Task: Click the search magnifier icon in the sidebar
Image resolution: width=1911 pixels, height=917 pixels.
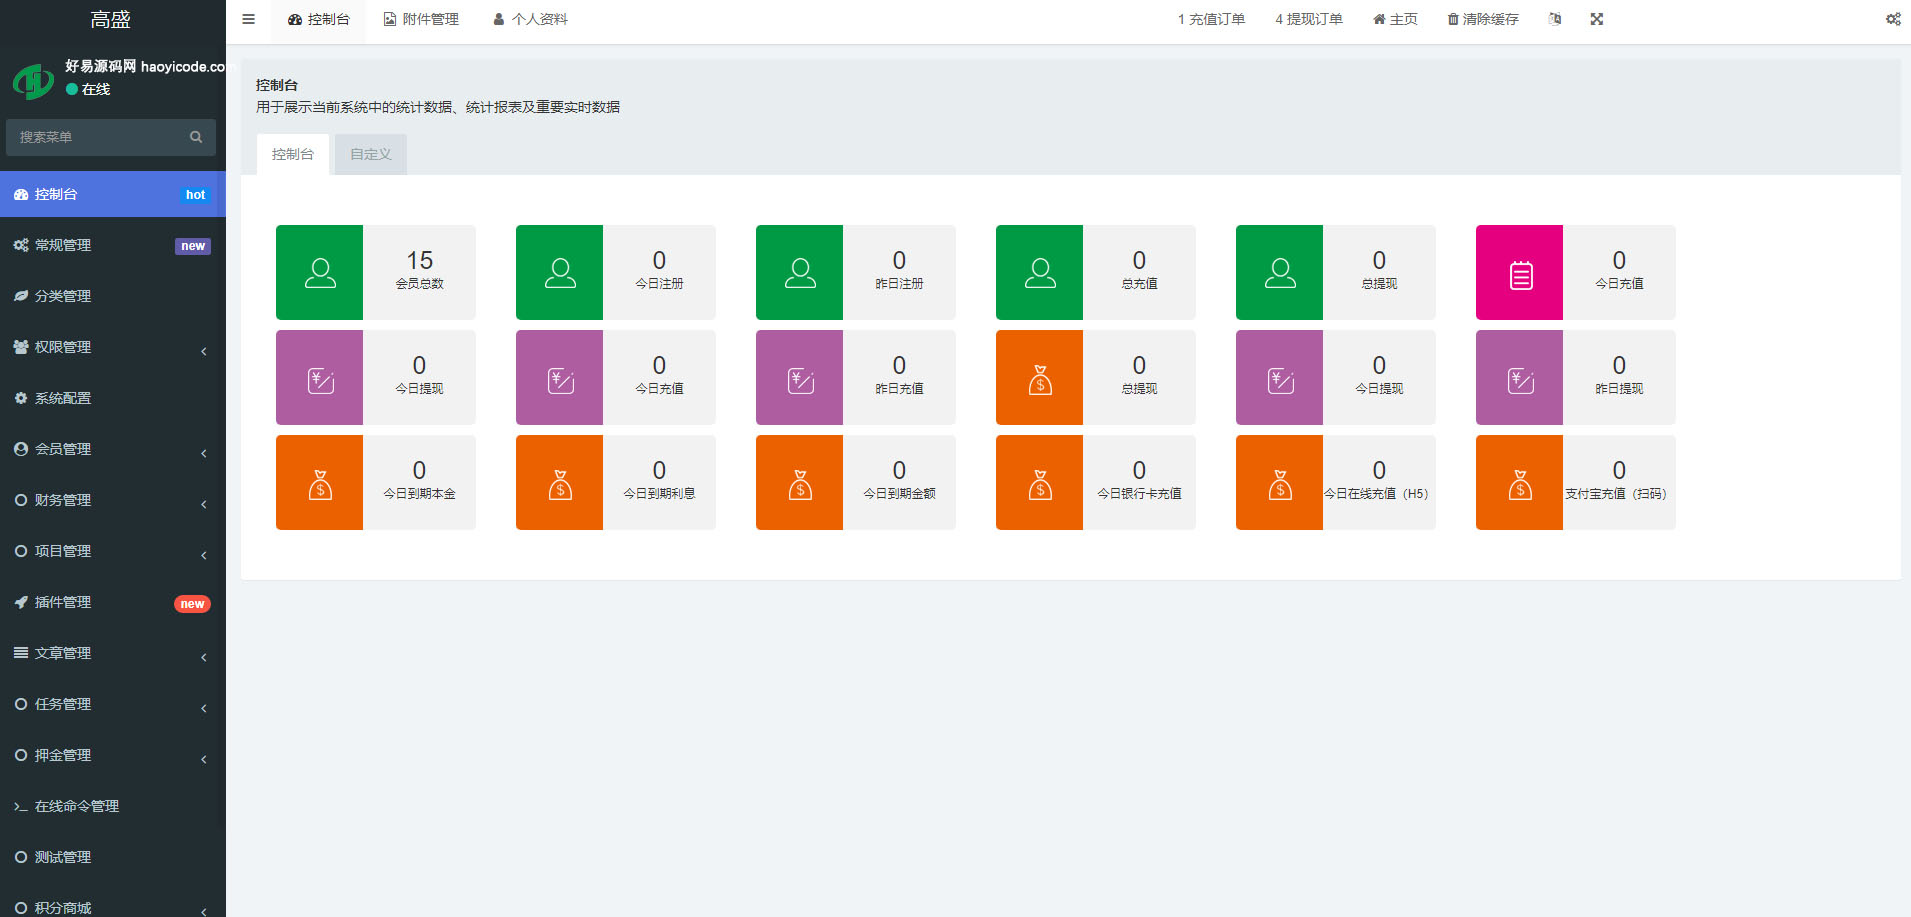Action: point(196,137)
